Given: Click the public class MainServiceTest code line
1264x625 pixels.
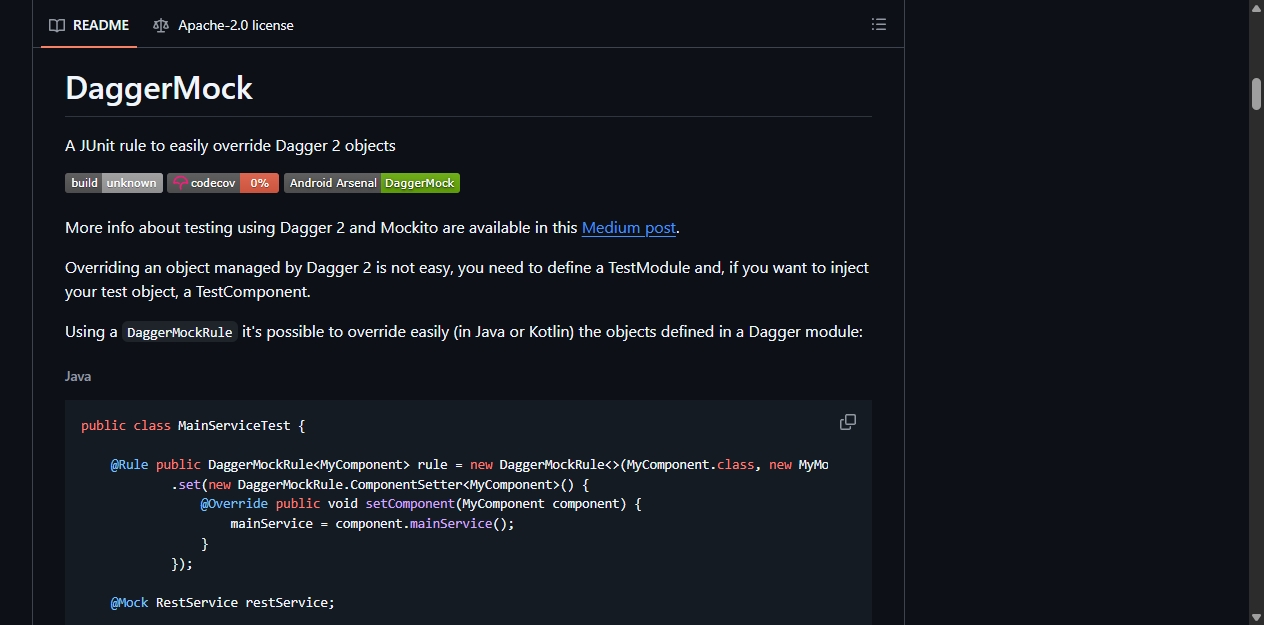Looking at the screenshot, I should [x=193, y=425].
